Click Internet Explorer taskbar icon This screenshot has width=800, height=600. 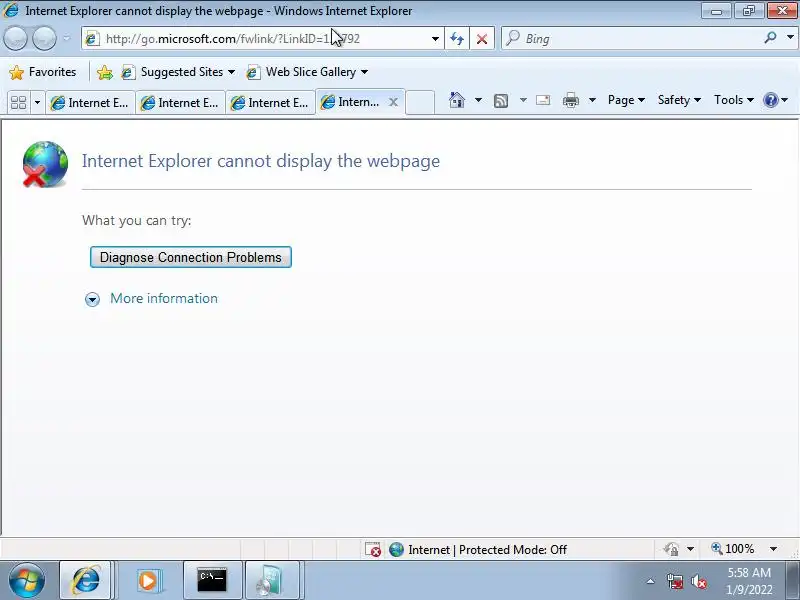85,580
